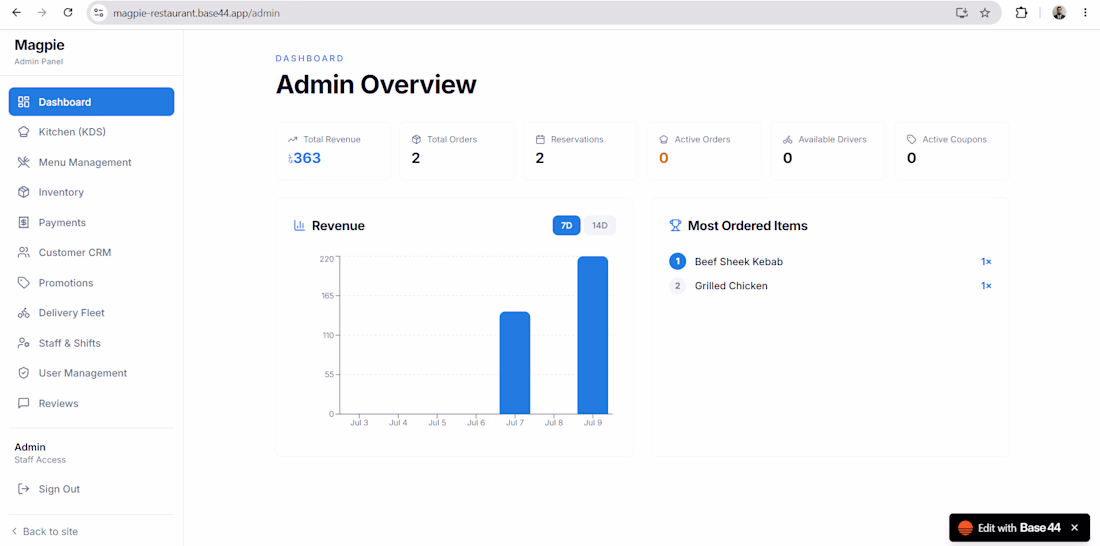
Task: Navigate to Payments
Action: [91, 222]
